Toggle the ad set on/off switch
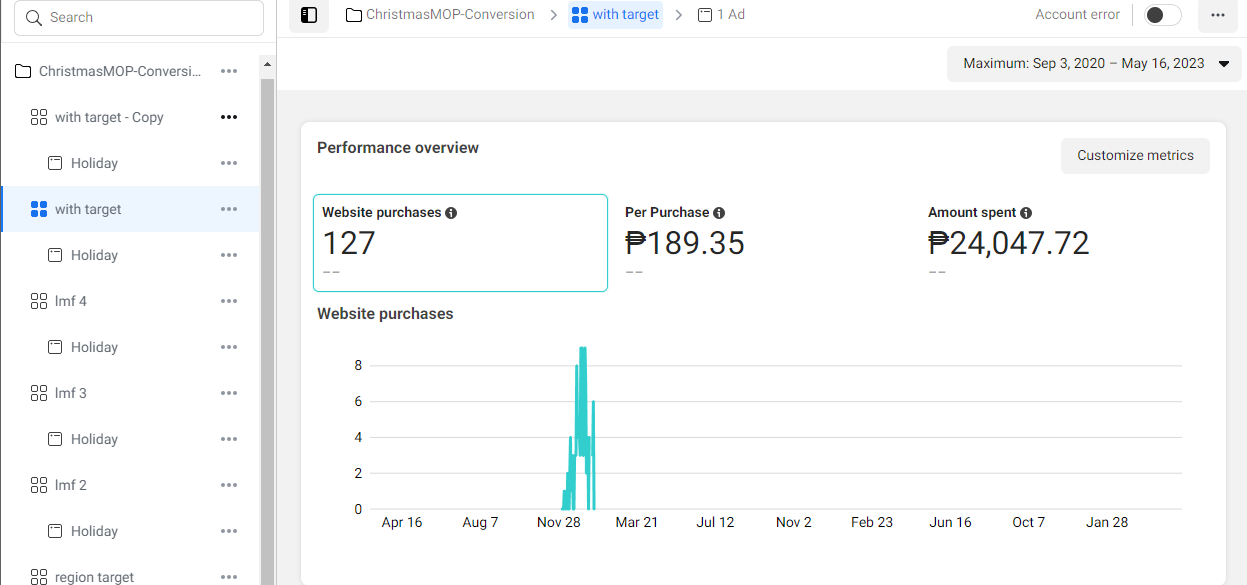This screenshot has height=585, width=1247. click(x=1162, y=15)
